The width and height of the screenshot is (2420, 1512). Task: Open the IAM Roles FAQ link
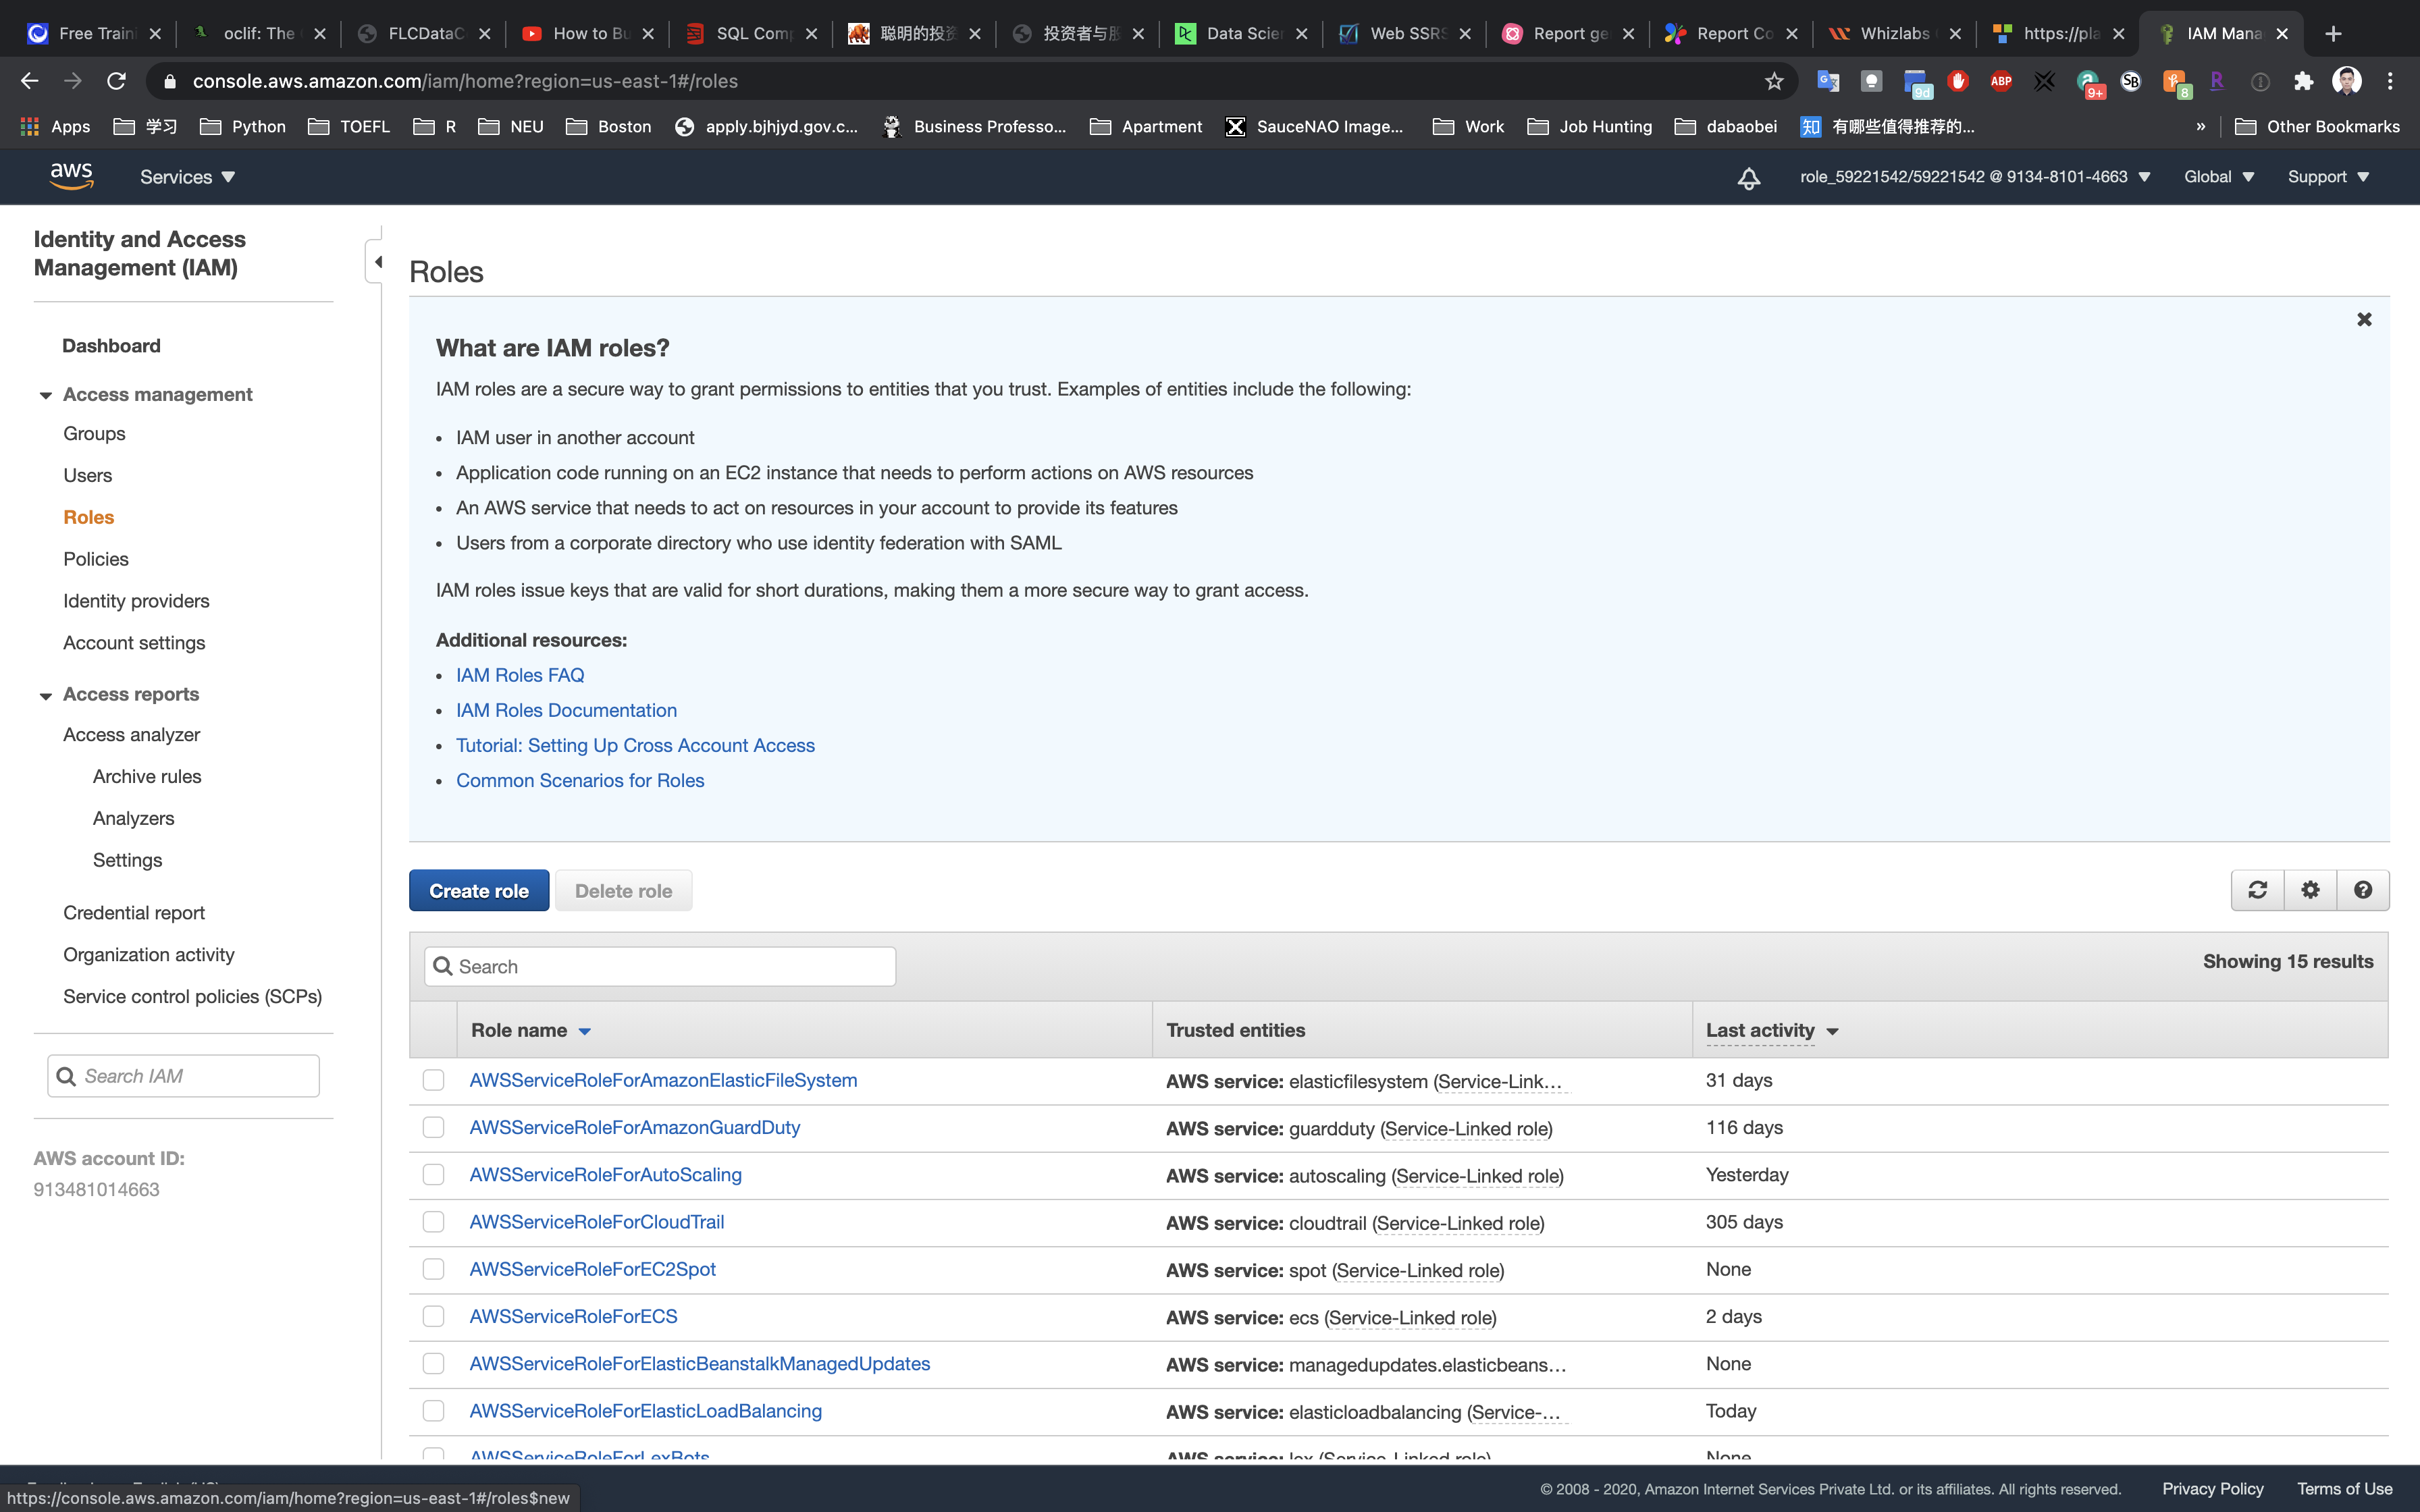520,675
